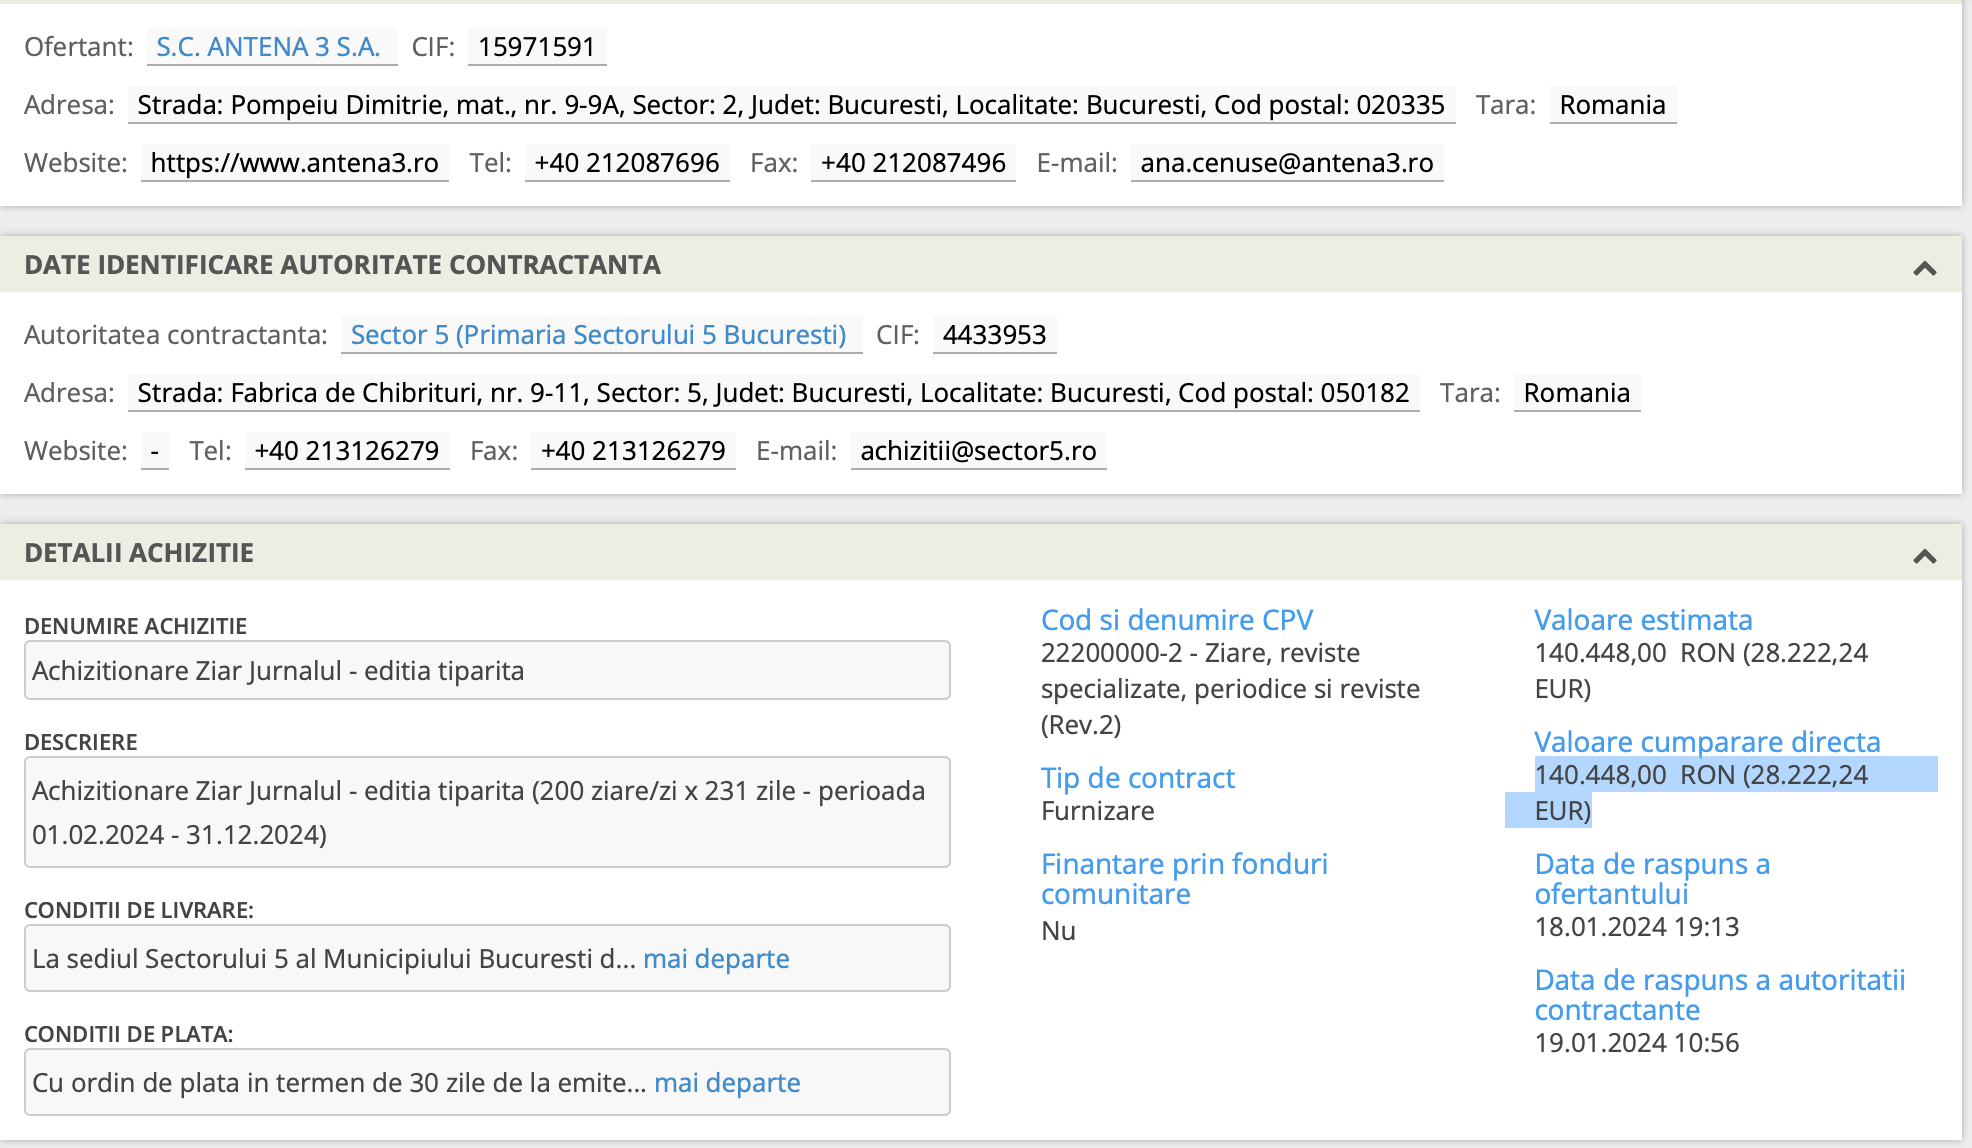Click the supplier CIF value 15971591

pyautogui.click(x=536, y=47)
